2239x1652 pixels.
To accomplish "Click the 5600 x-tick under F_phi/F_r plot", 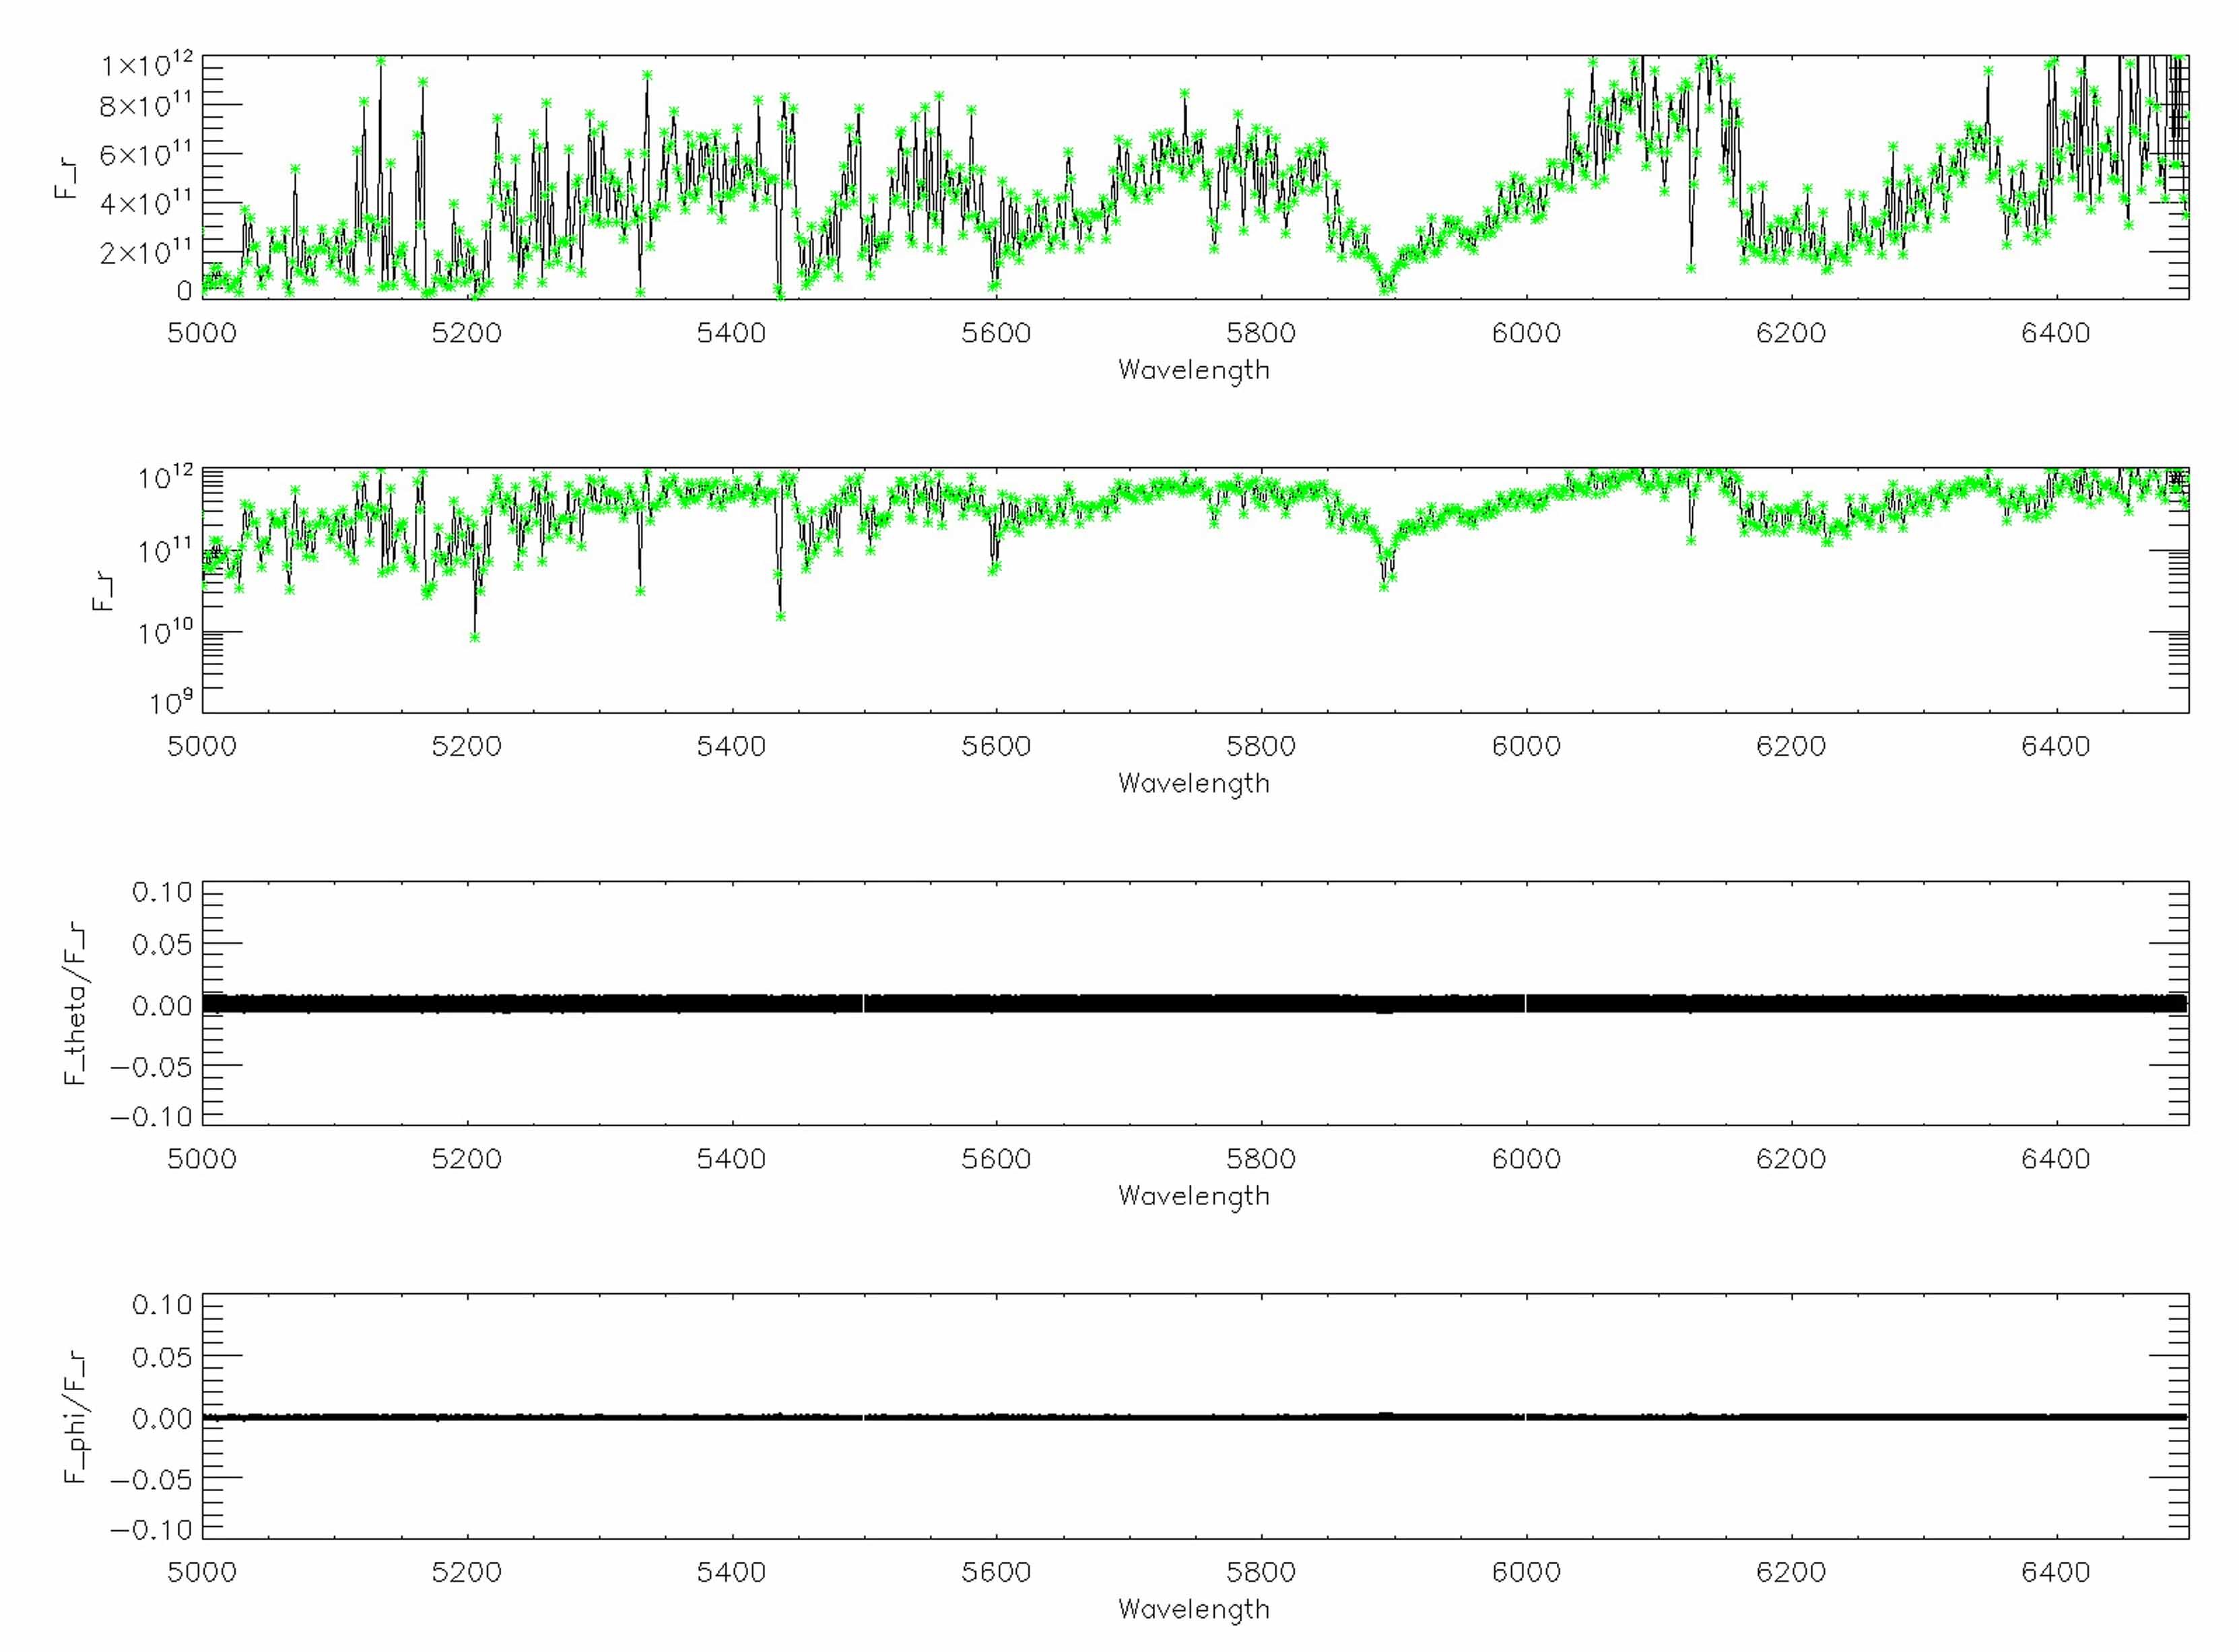I will click(x=996, y=1572).
